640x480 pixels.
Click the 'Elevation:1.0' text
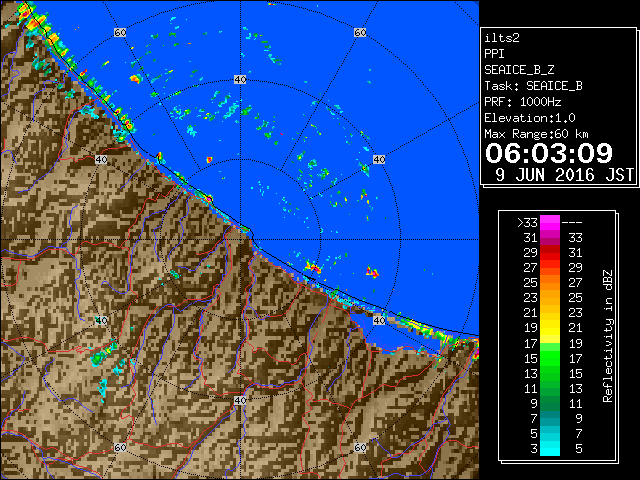coord(530,118)
